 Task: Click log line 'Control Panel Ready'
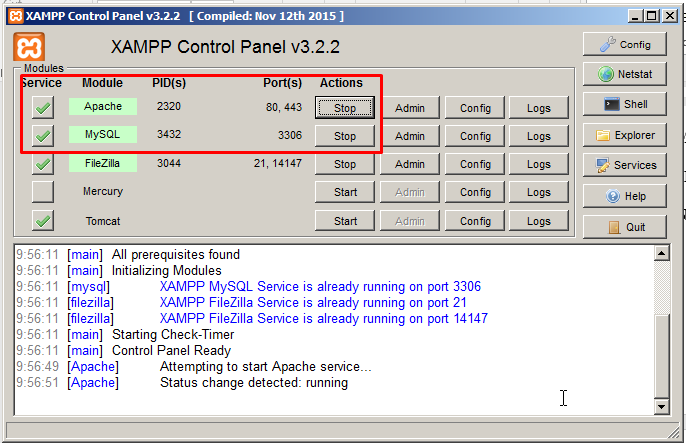pos(172,350)
